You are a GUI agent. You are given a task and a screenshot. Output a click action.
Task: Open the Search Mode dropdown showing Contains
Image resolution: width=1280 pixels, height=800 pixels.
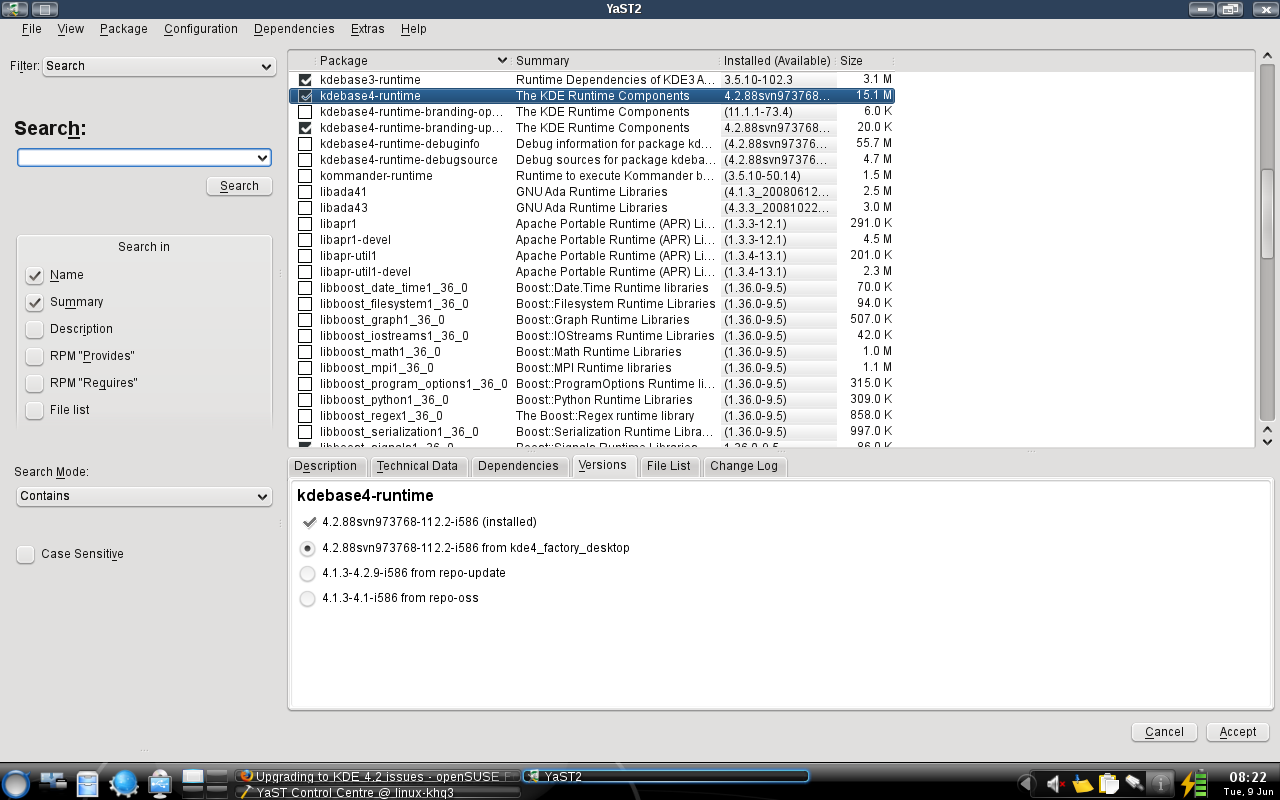point(145,496)
